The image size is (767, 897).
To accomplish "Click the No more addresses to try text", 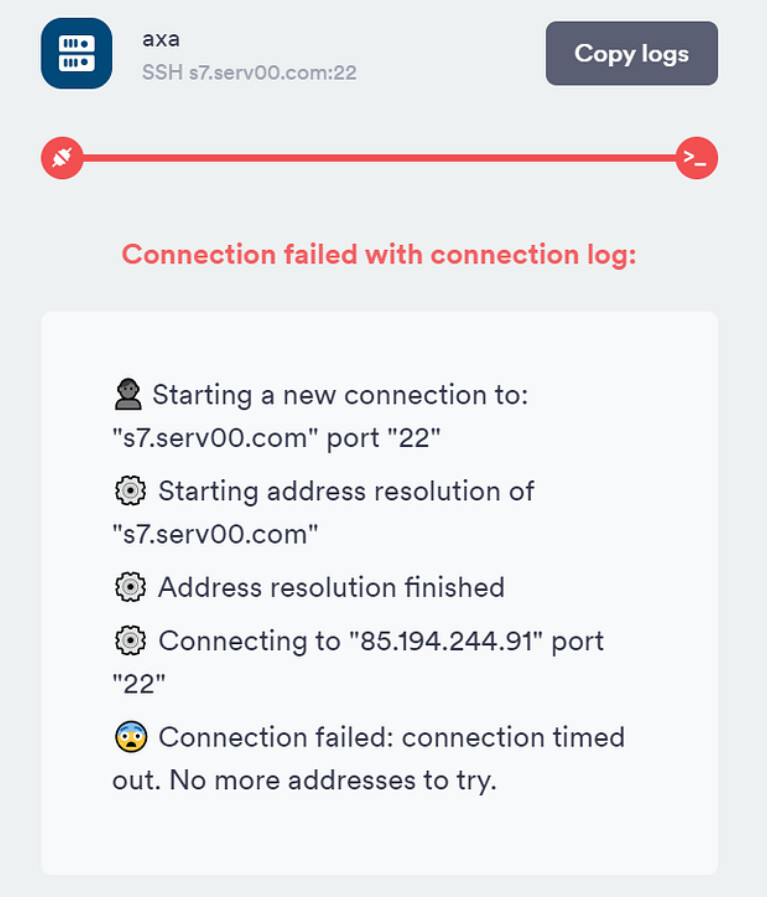I will click(x=333, y=780).
